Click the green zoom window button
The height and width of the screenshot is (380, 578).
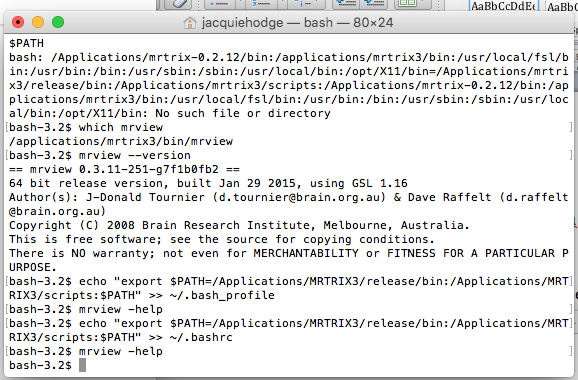58,22
